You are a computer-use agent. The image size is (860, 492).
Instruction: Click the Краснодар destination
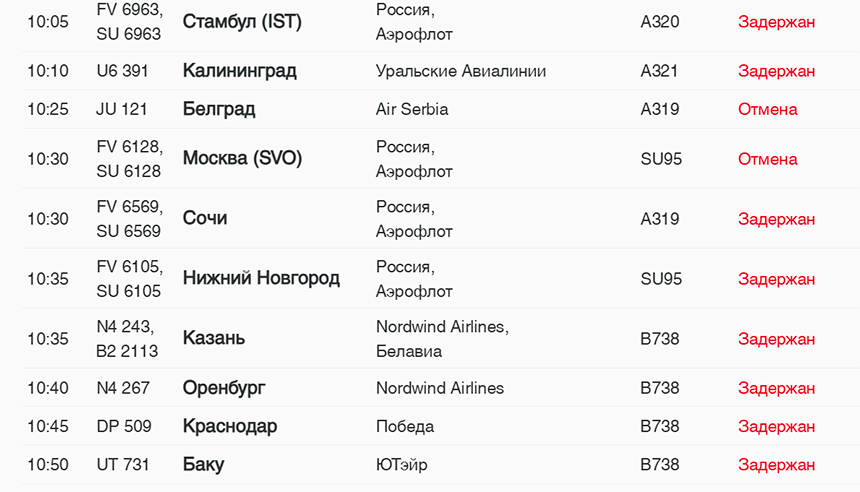pyautogui.click(x=230, y=426)
